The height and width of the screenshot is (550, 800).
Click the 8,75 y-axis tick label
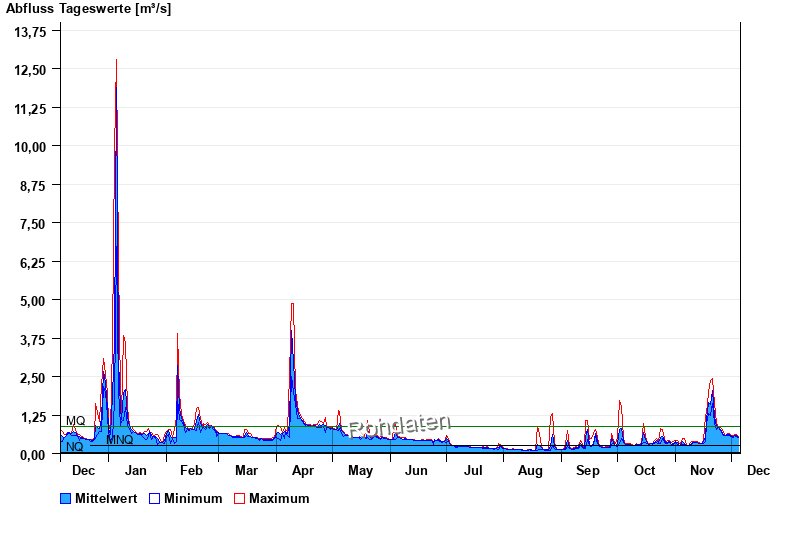pyautogui.click(x=33, y=185)
